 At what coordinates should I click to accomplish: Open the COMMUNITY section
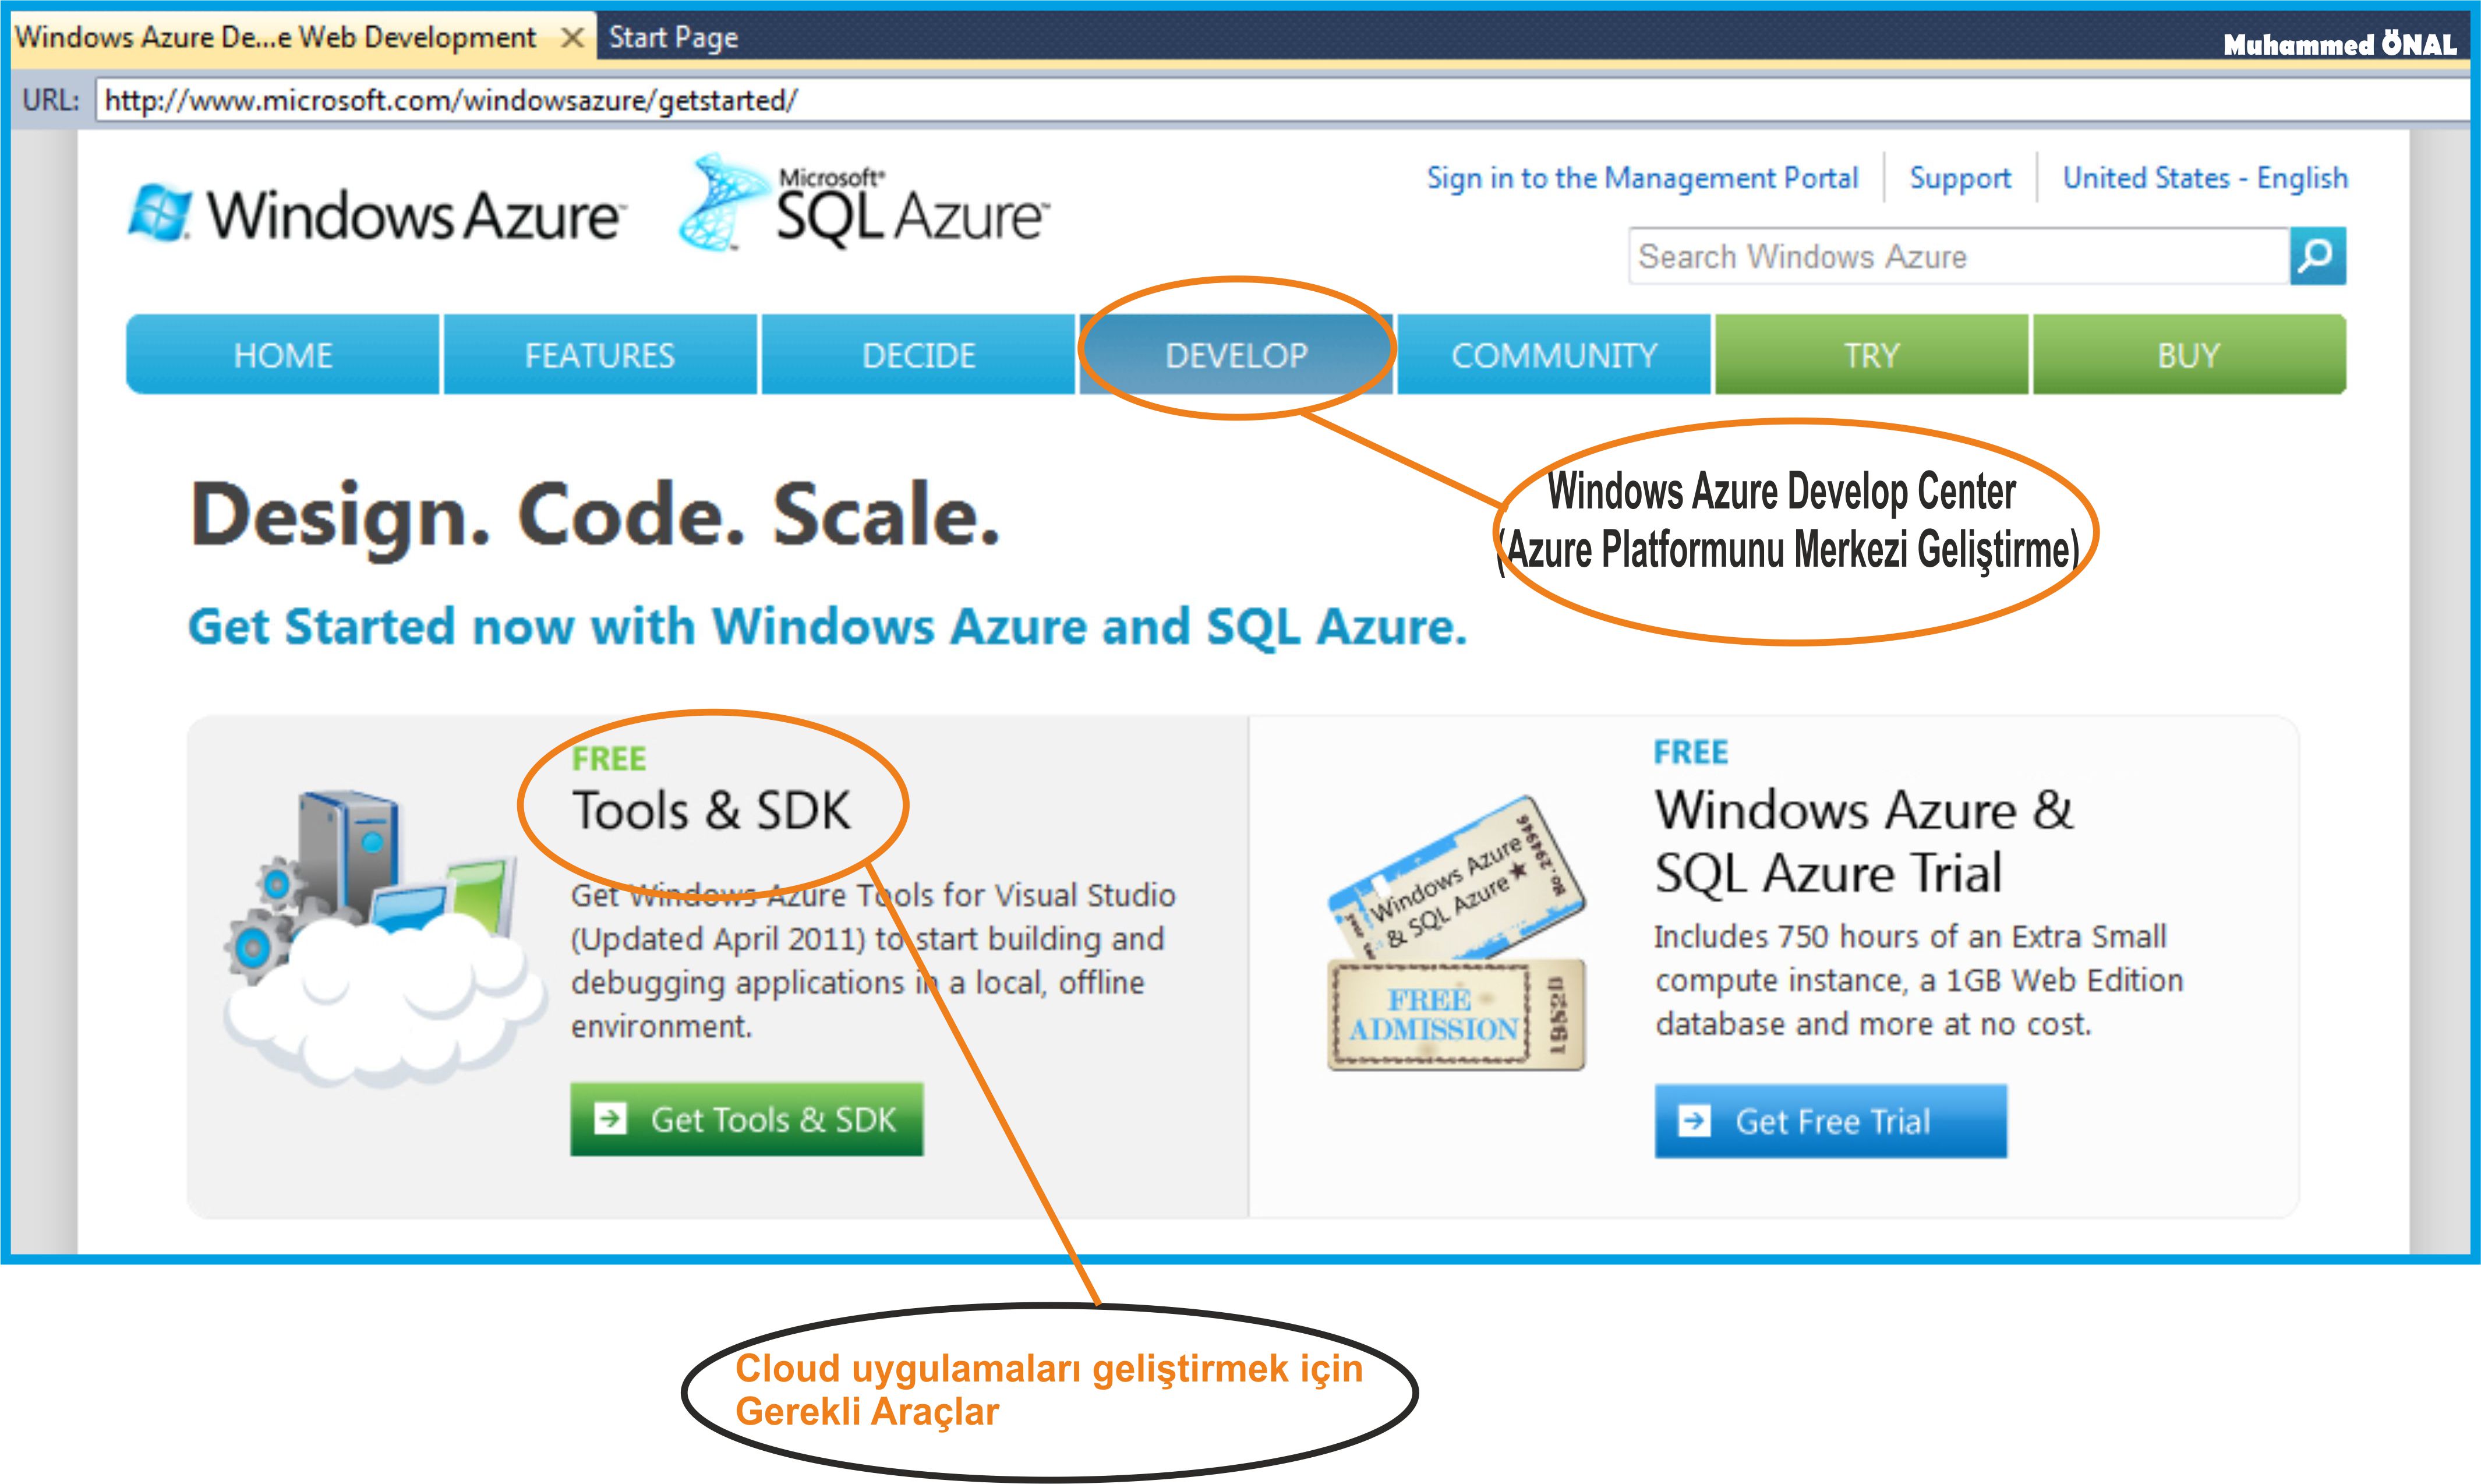pos(1553,355)
